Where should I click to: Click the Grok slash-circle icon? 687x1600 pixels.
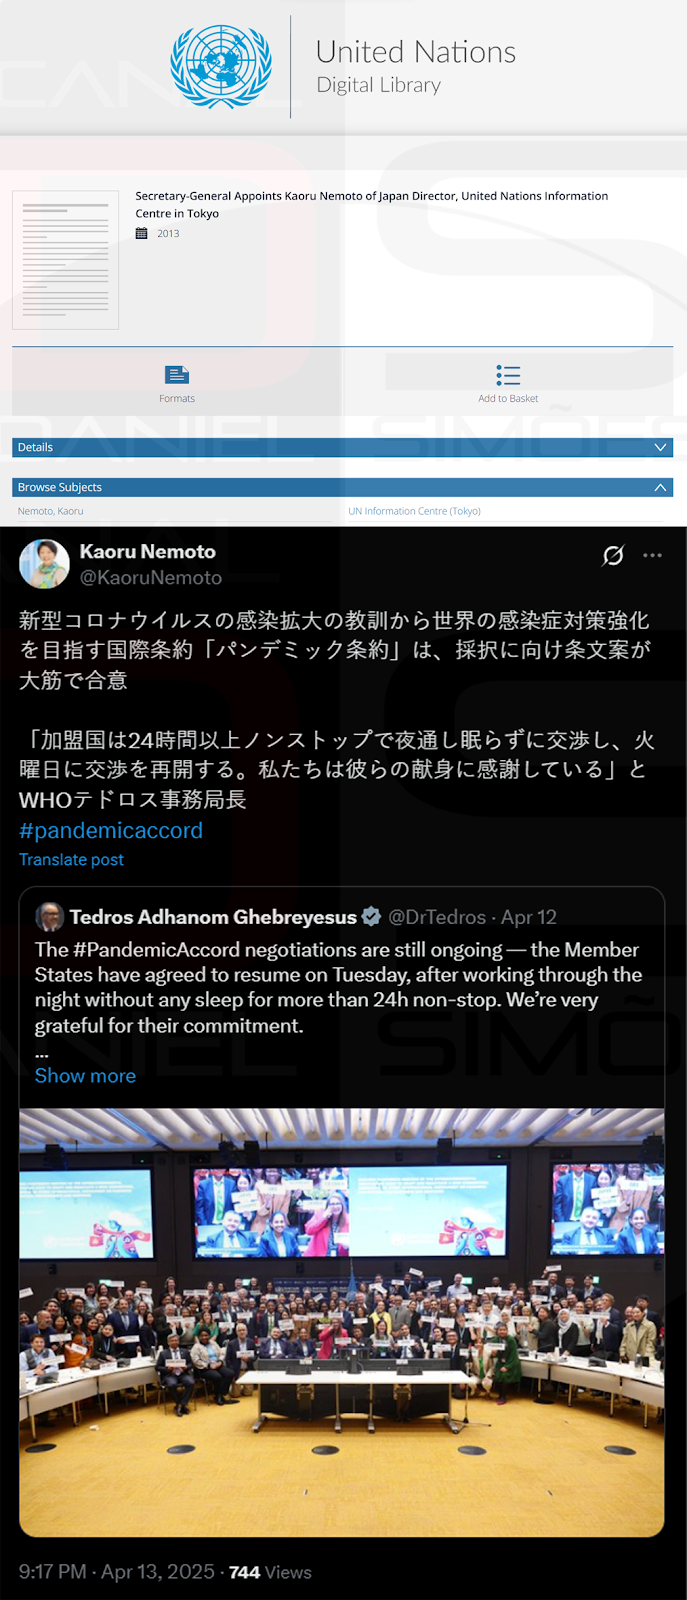(x=613, y=555)
